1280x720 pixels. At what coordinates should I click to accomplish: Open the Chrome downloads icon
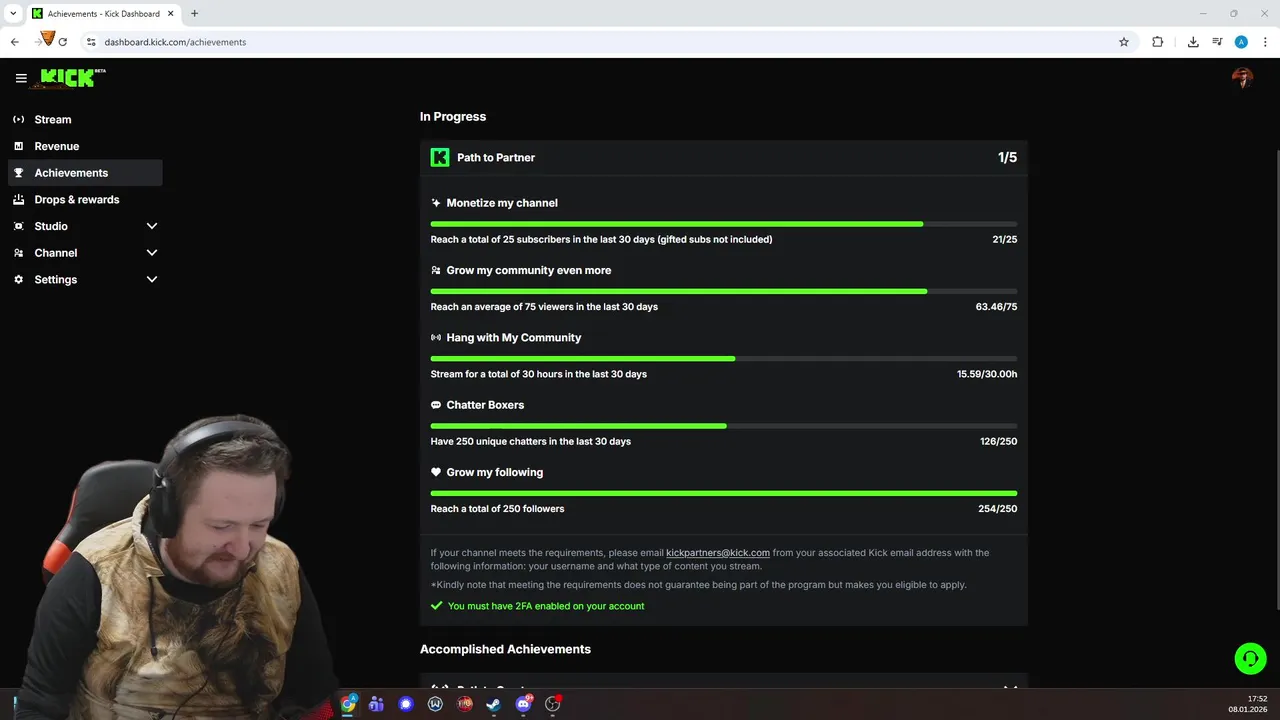pos(1193,42)
